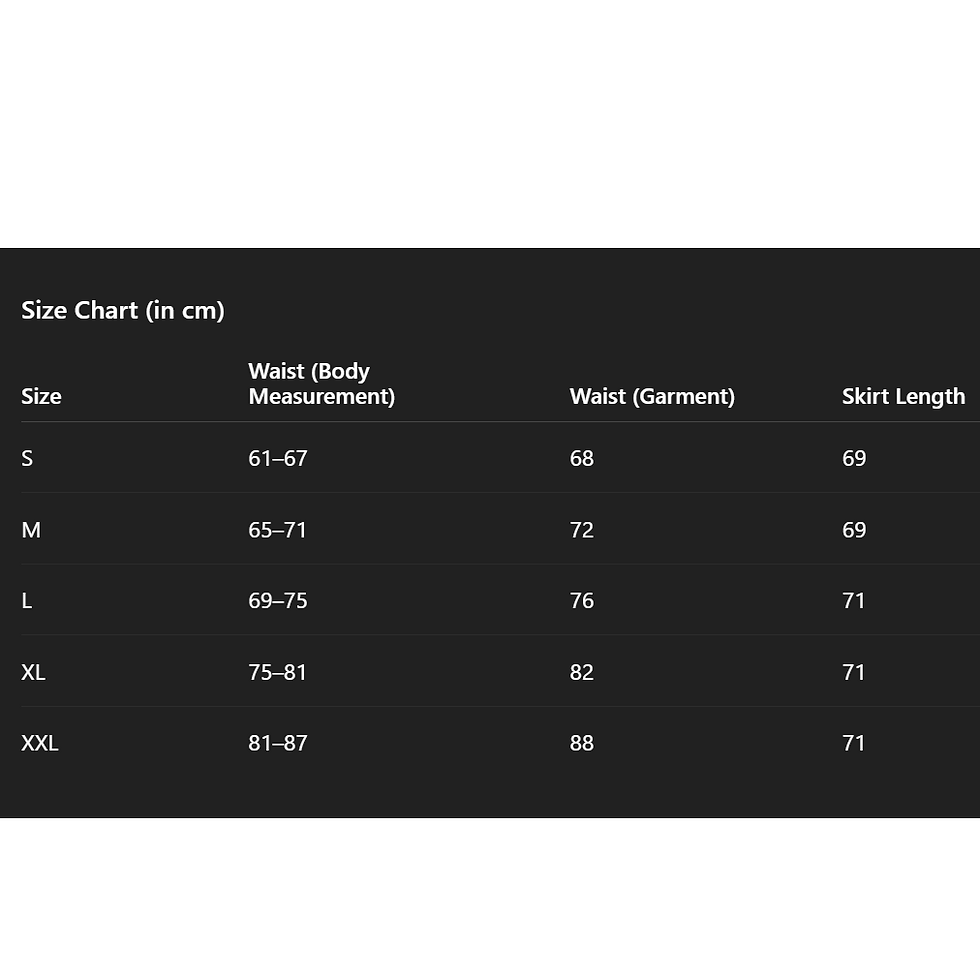Select the XL size row label
The image size is (980, 980).
click(x=33, y=672)
